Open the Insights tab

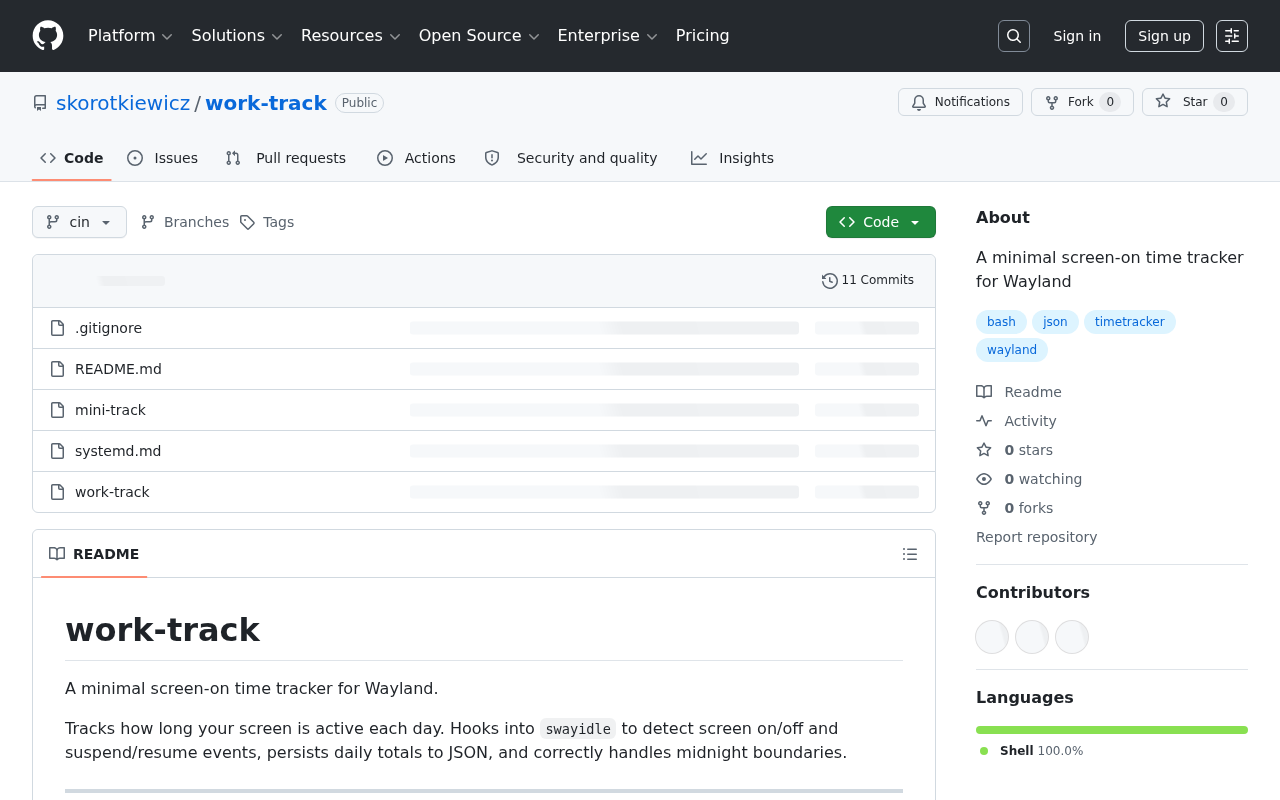(x=732, y=158)
